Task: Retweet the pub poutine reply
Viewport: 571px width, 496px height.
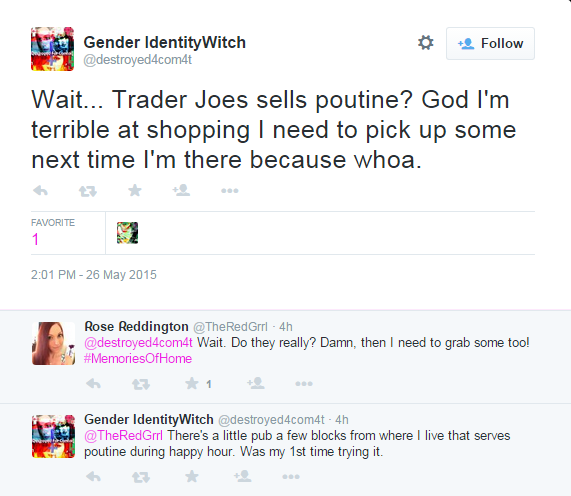Action: click(141, 477)
